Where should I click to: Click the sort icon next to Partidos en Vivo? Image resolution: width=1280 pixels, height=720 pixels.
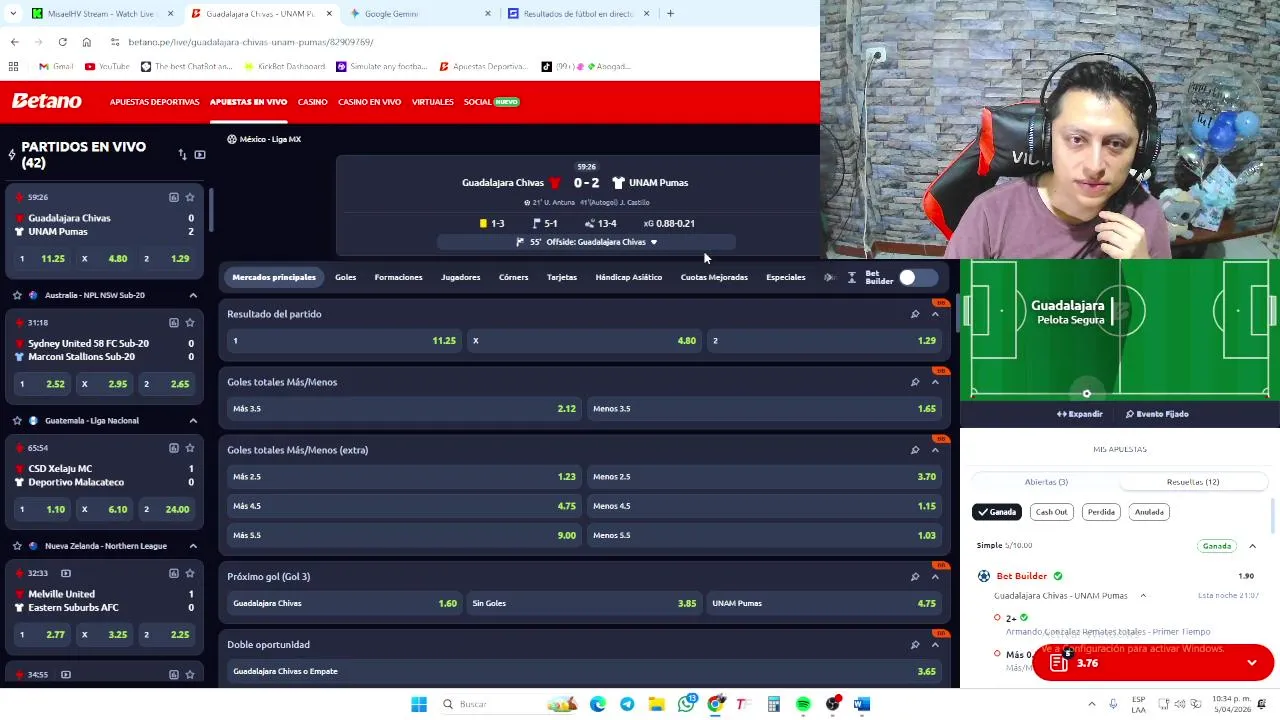pos(182,154)
